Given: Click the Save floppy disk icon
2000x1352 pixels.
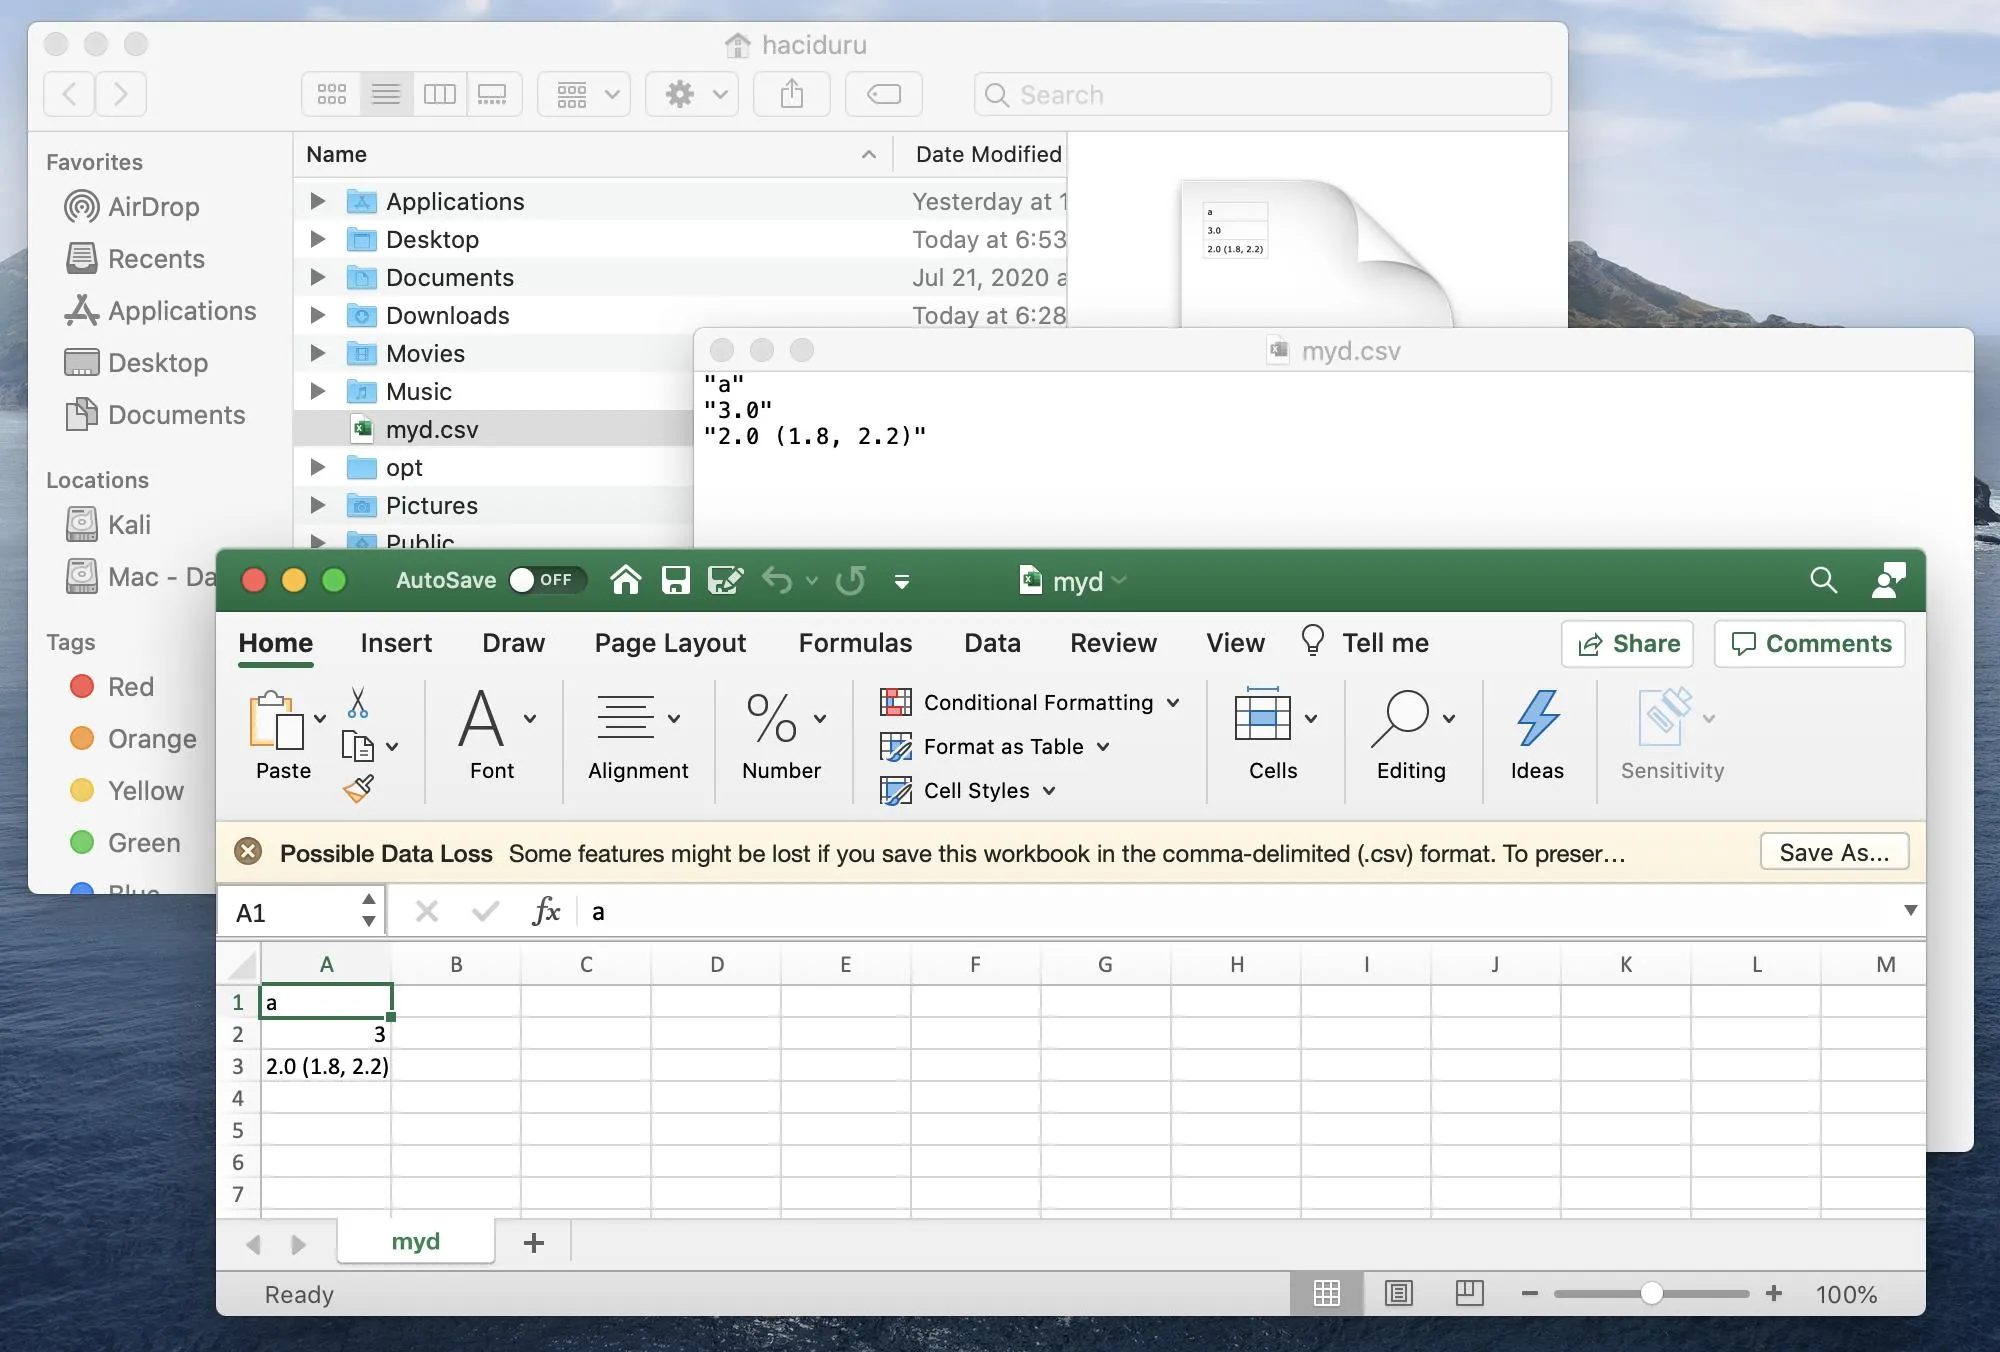Looking at the screenshot, I should pos(676,581).
